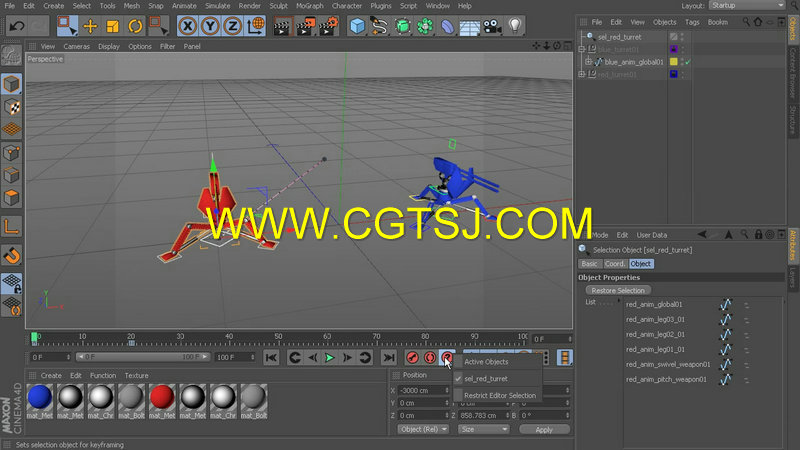The image size is (800, 450).
Task: Open the Simulate menu
Action: click(217, 6)
